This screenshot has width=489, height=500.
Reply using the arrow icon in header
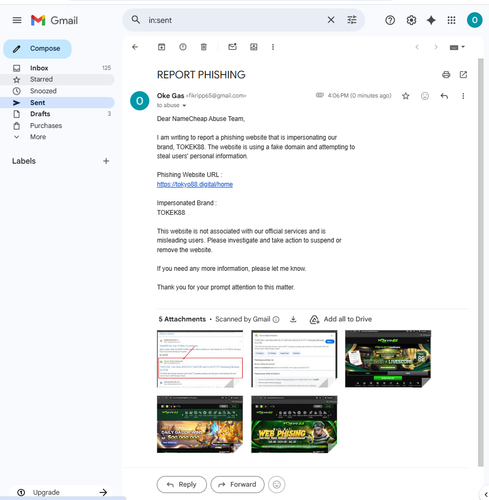pyautogui.click(x=444, y=96)
